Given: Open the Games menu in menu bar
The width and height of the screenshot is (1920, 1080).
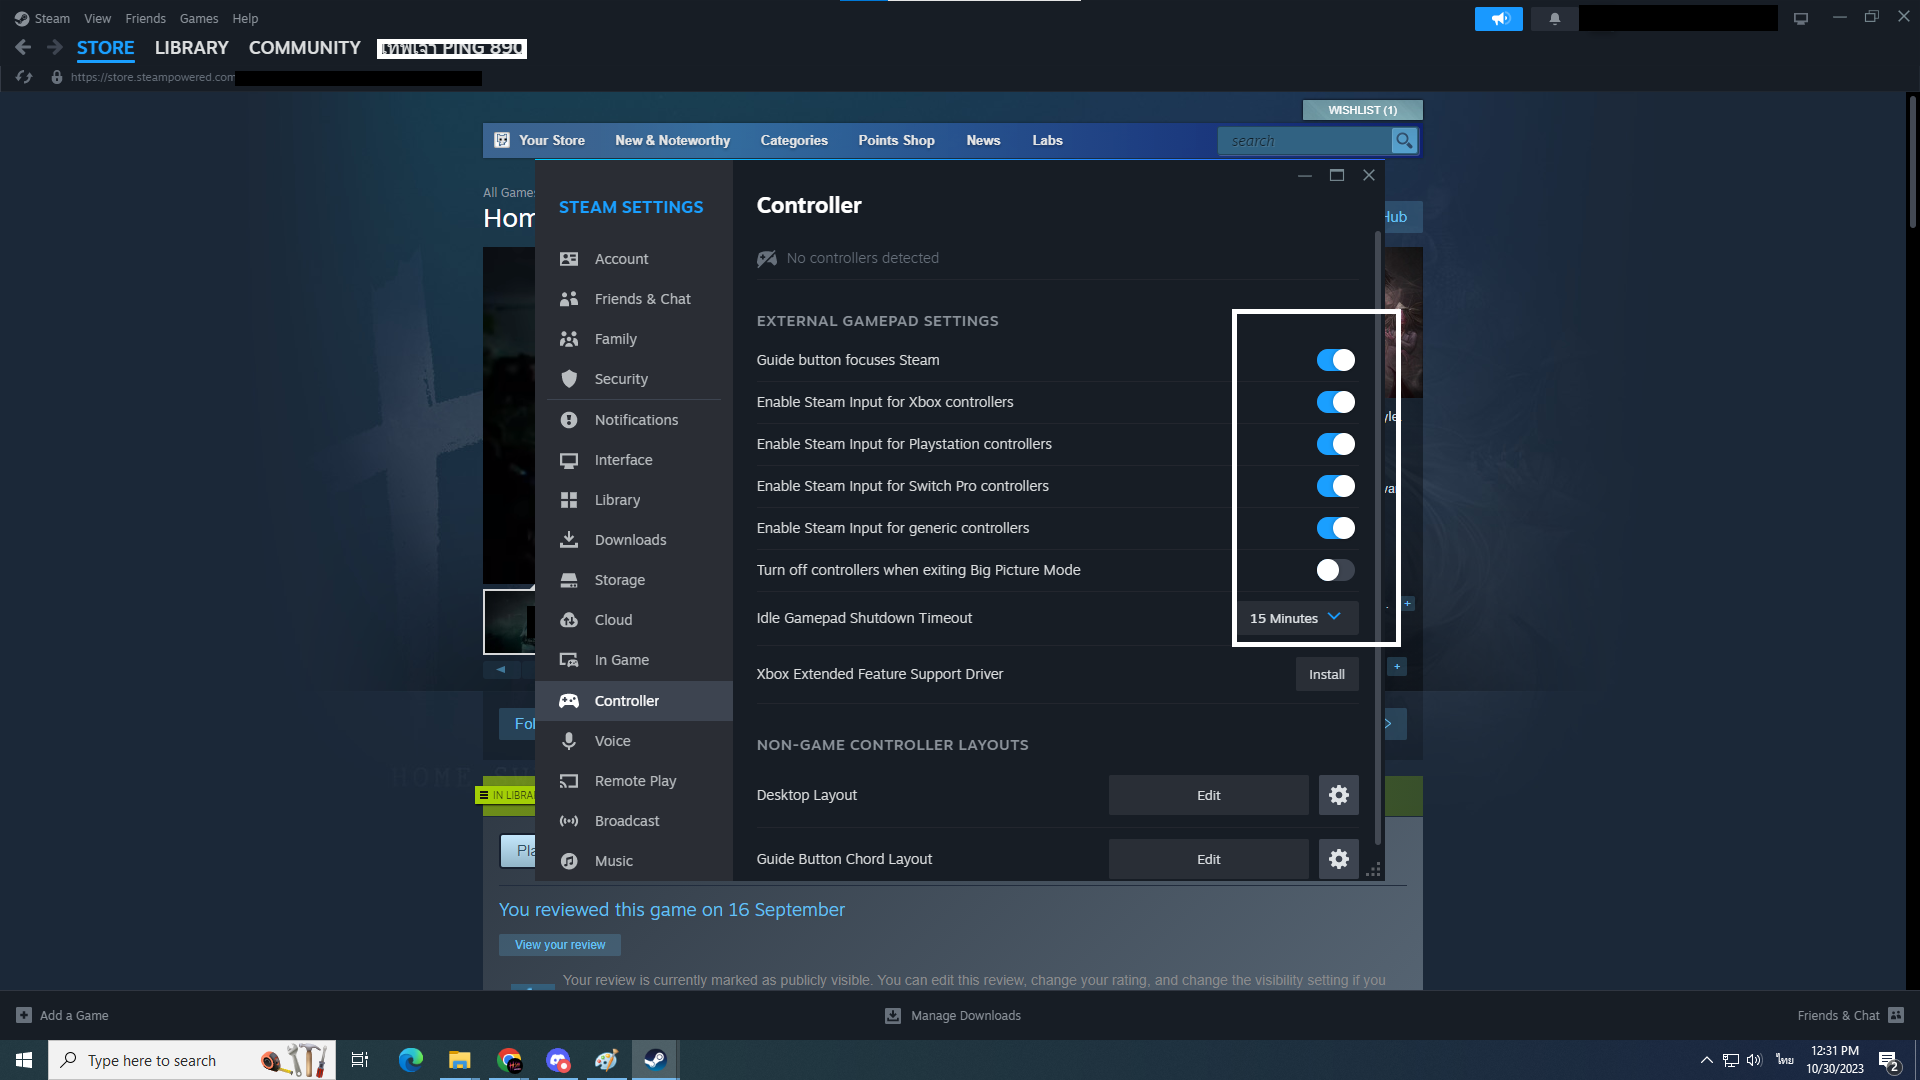Looking at the screenshot, I should point(198,19).
